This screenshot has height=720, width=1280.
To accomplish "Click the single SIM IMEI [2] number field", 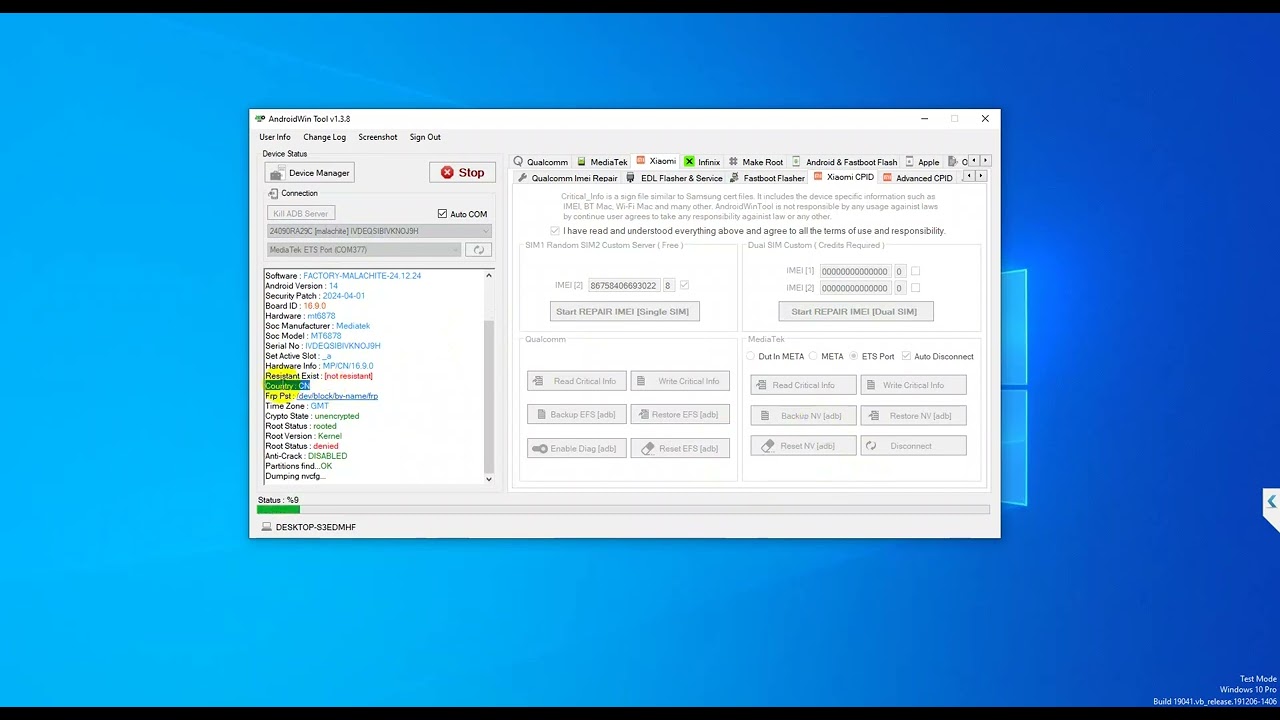I will [x=623, y=286].
